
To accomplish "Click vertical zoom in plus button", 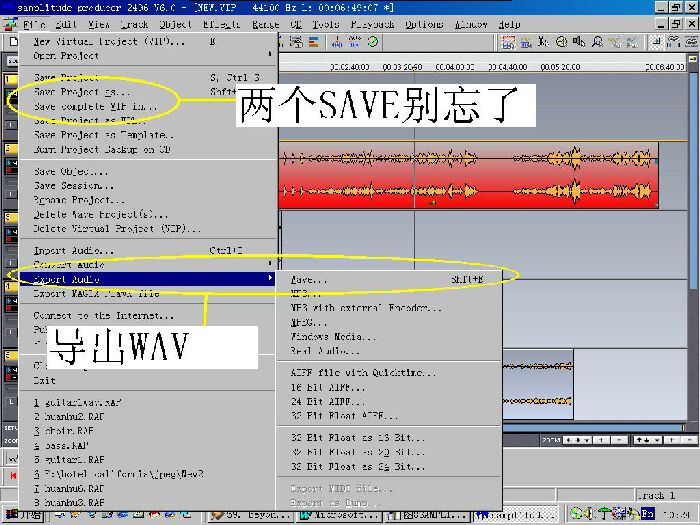I will 672,440.
